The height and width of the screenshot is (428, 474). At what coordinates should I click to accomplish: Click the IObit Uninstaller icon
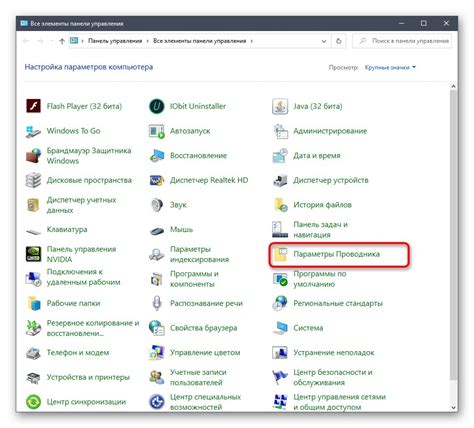pos(157,106)
